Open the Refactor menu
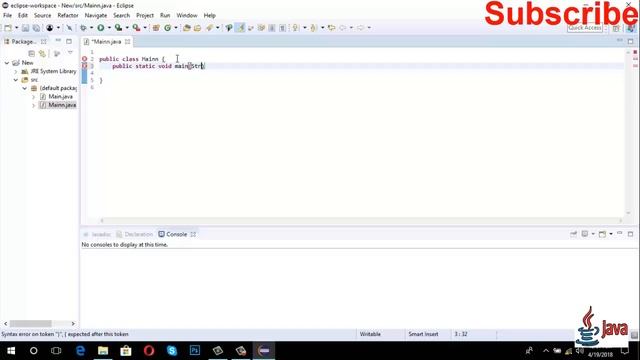Image resolution: width=640 pixels, height=360 pixels. point(68,16)
